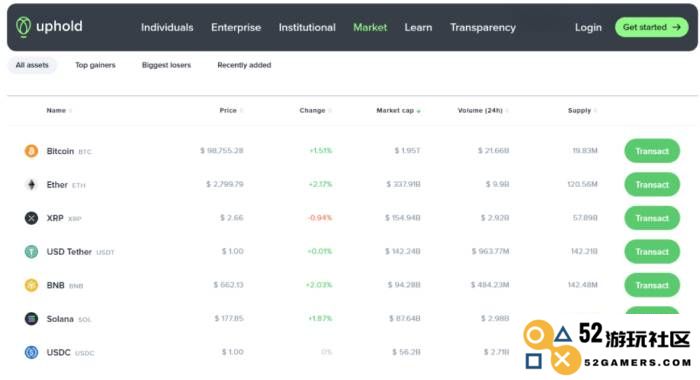Open the XRP coin icon
Viewport: 700px width, 380px height.
[x=31, y=218]
